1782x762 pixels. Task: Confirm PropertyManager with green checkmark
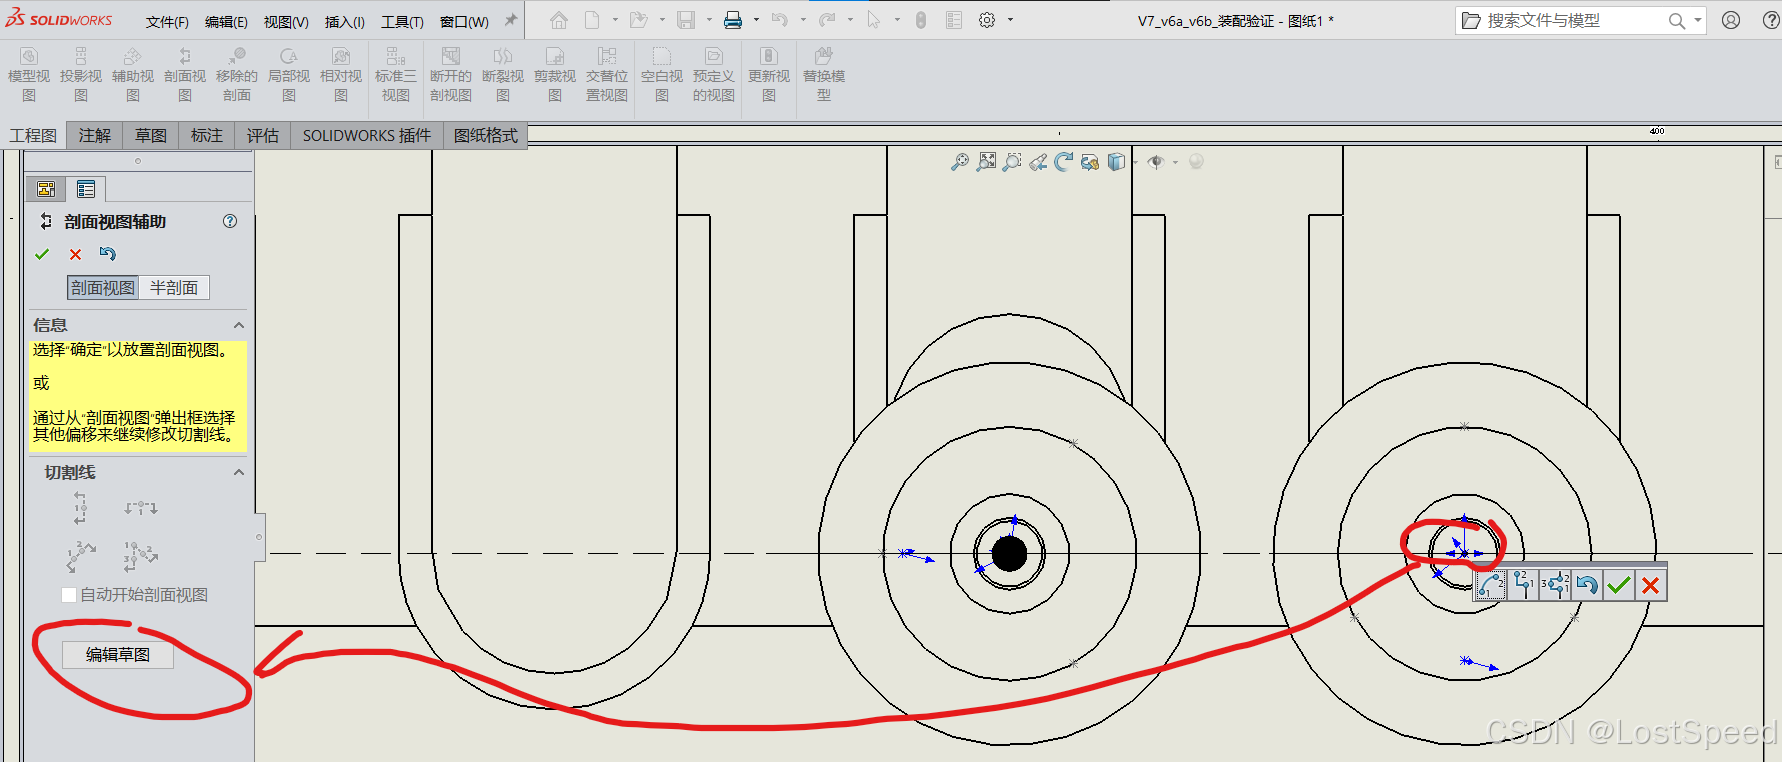(42, 254)
